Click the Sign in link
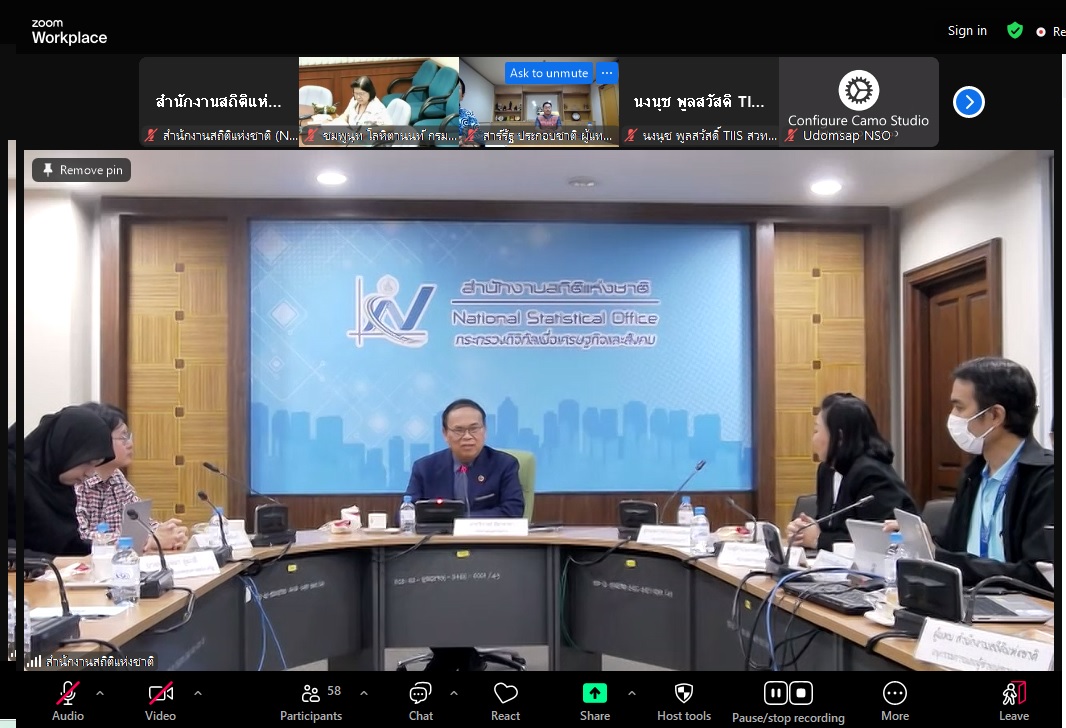The height and width of the screenshot is (728, 1066). [x=967, y=31]
